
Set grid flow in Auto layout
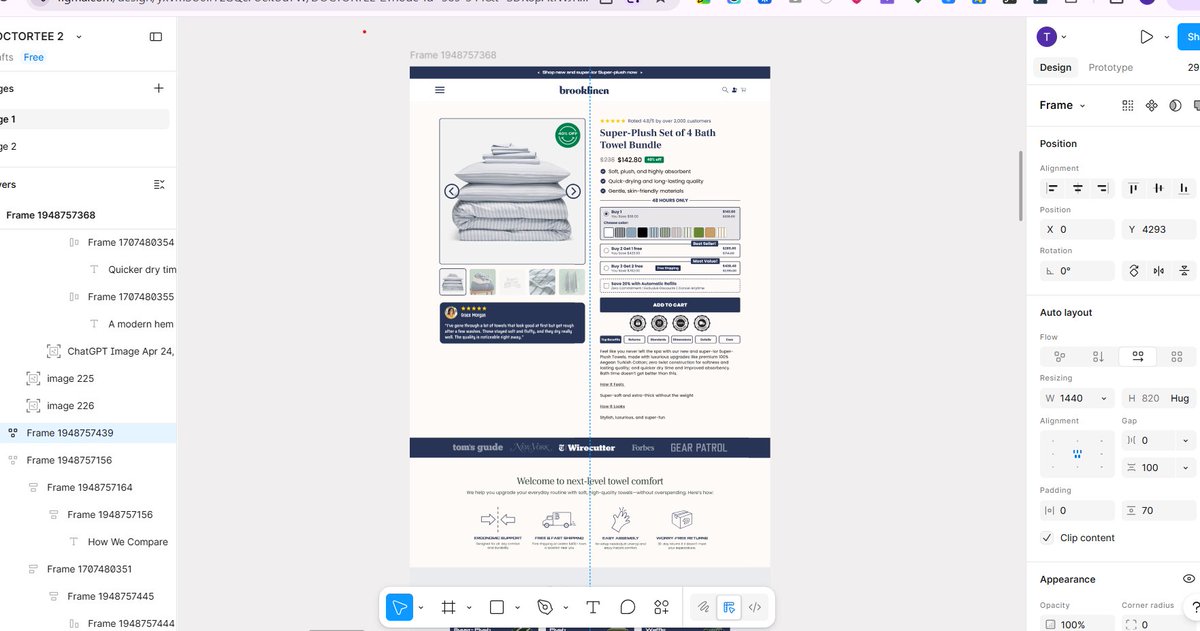[x=1176, y=356]
